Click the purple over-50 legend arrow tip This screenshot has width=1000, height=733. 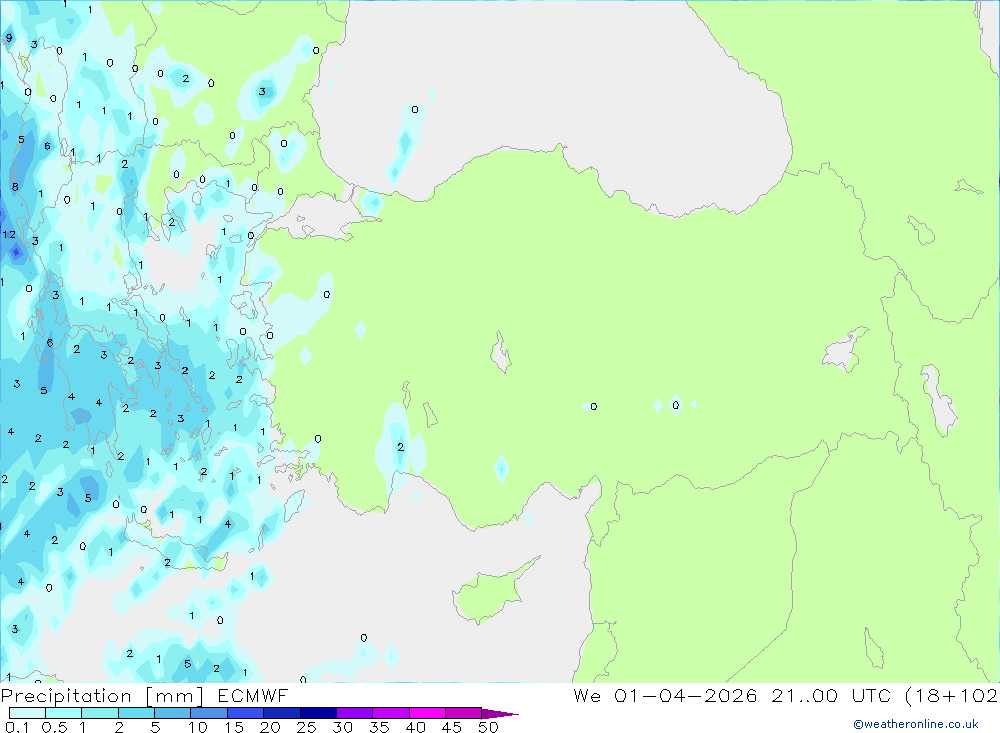tap(501, 714)
